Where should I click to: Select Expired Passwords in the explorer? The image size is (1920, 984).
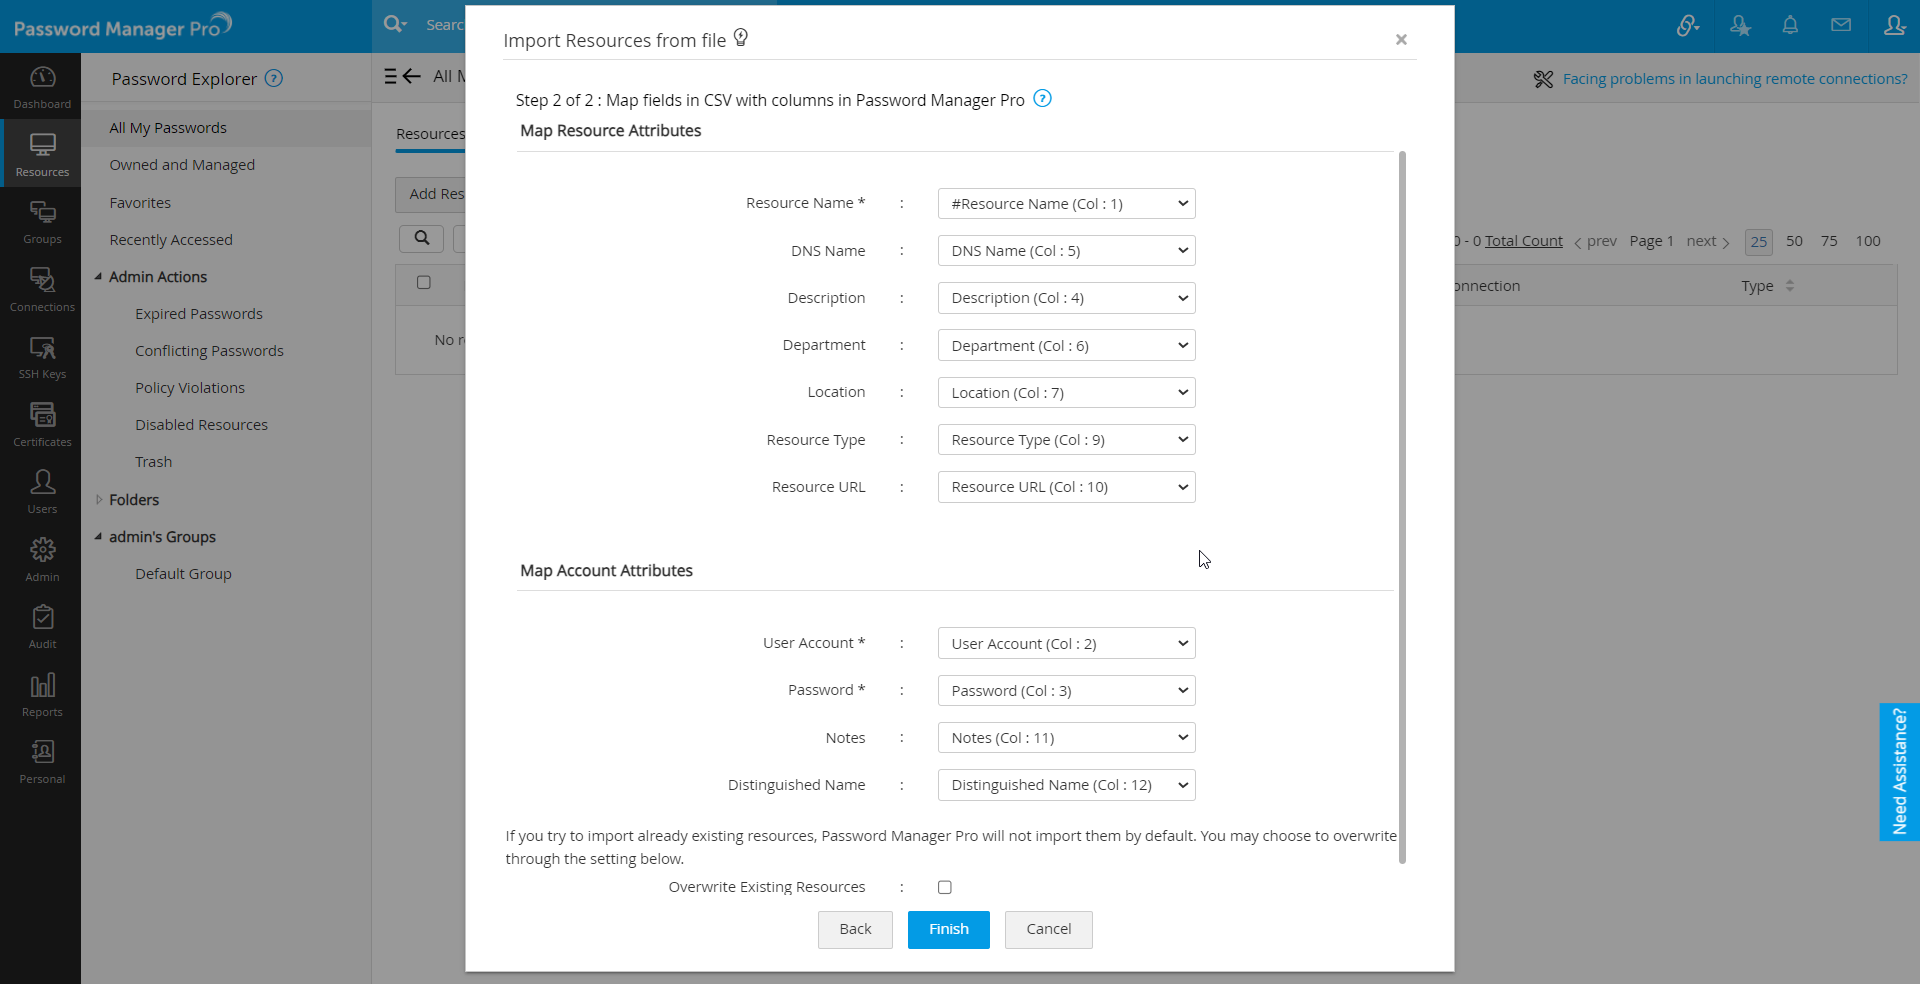(x=199, y=314)
